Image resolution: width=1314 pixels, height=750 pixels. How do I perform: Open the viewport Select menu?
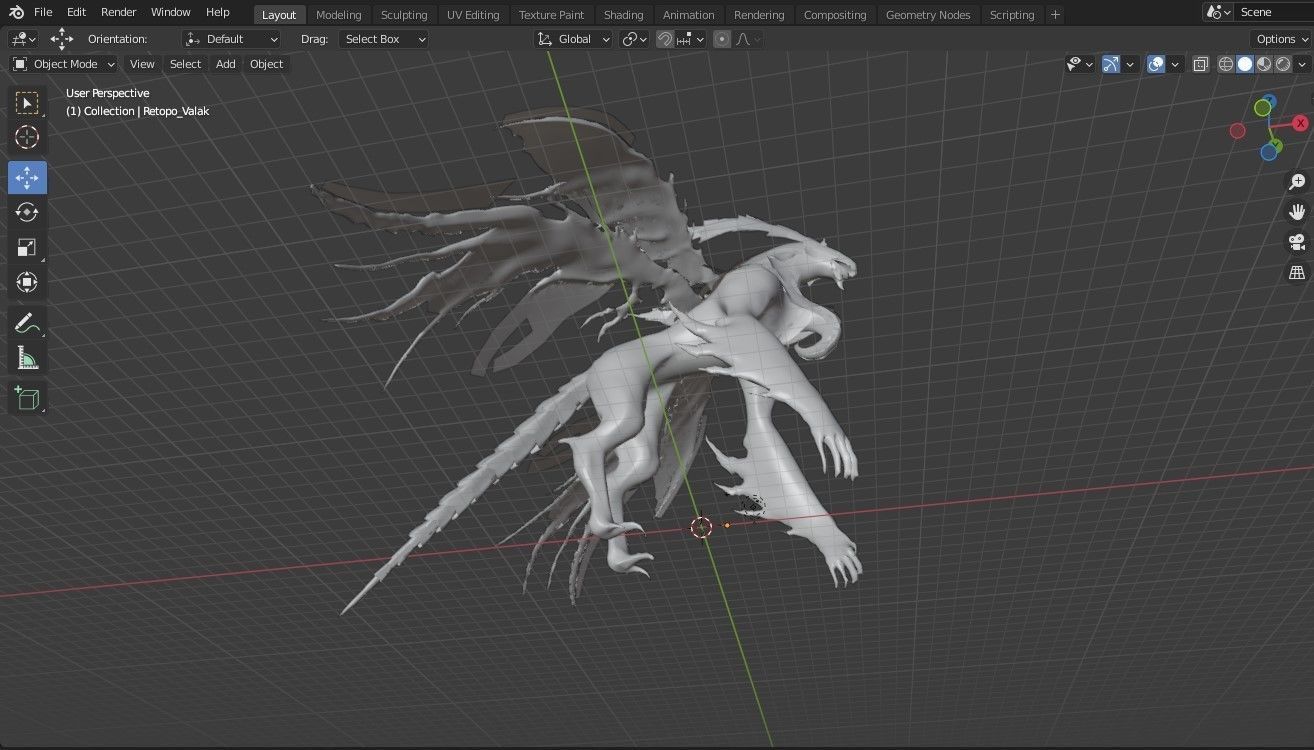[185, 64]
